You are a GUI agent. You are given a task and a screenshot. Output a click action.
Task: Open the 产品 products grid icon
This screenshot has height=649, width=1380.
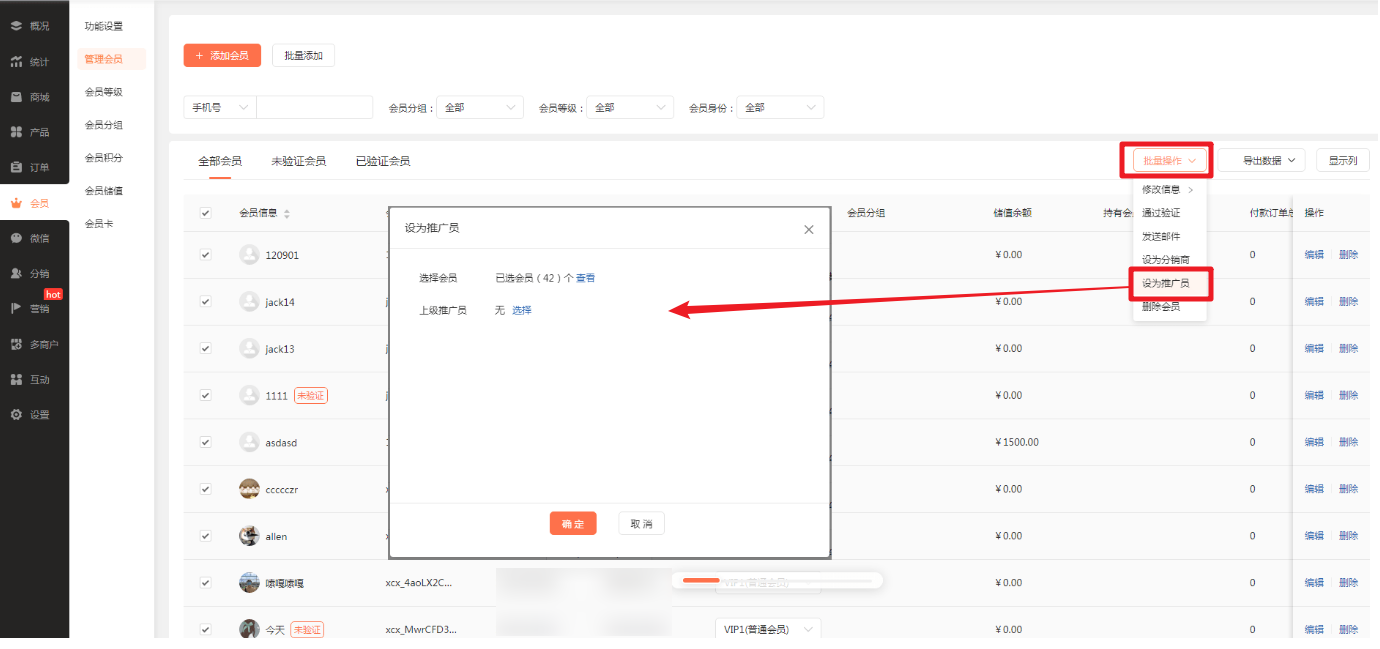click(16, 132)
